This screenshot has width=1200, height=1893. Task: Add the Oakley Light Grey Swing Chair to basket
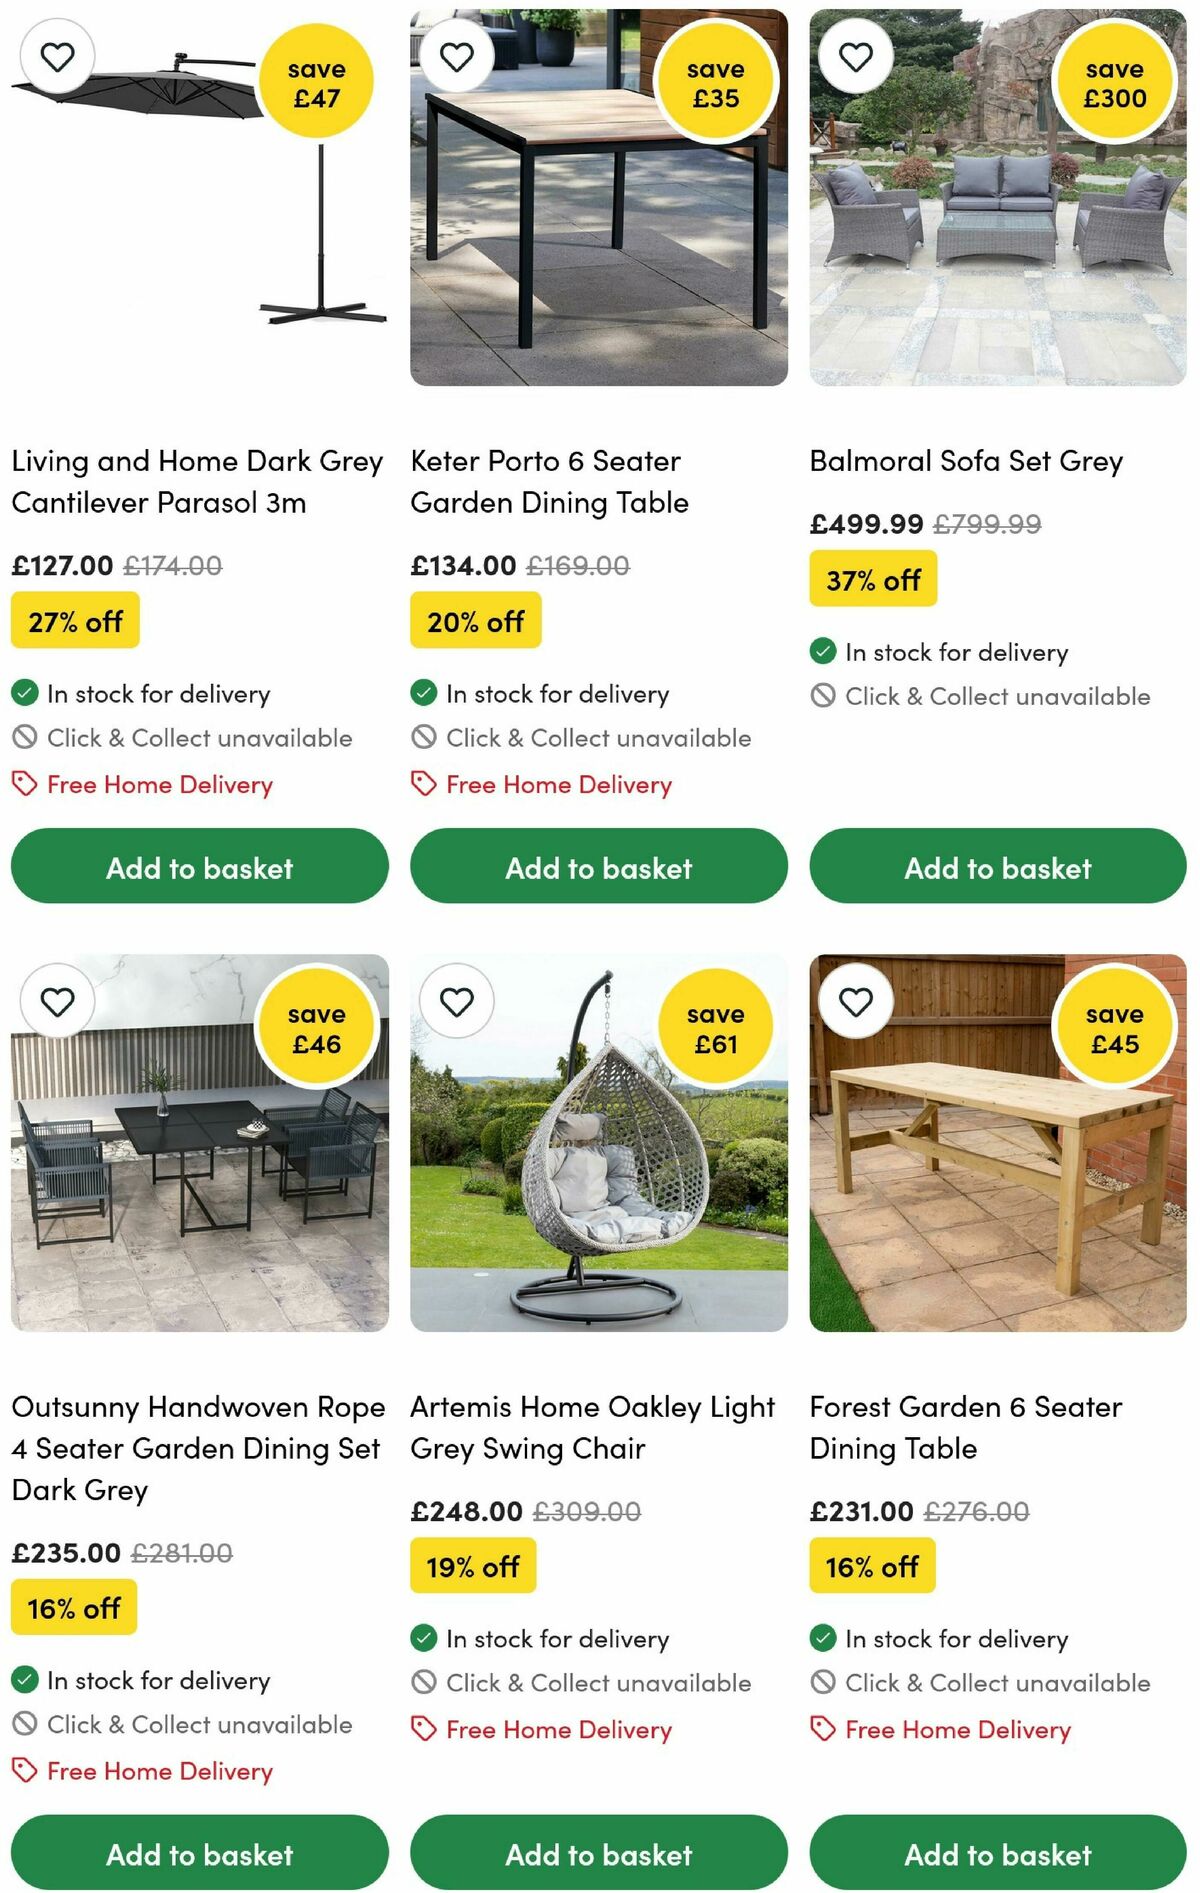(x=598, y=1853)
